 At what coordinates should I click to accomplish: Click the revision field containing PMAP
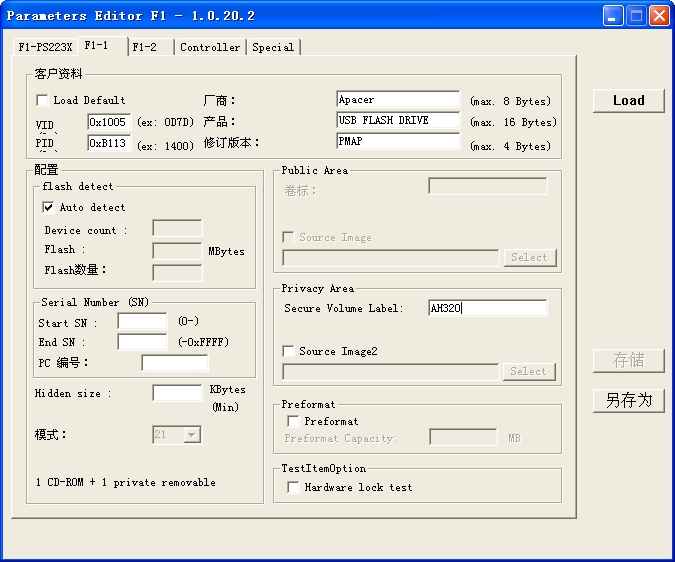[x=398, y=142]
